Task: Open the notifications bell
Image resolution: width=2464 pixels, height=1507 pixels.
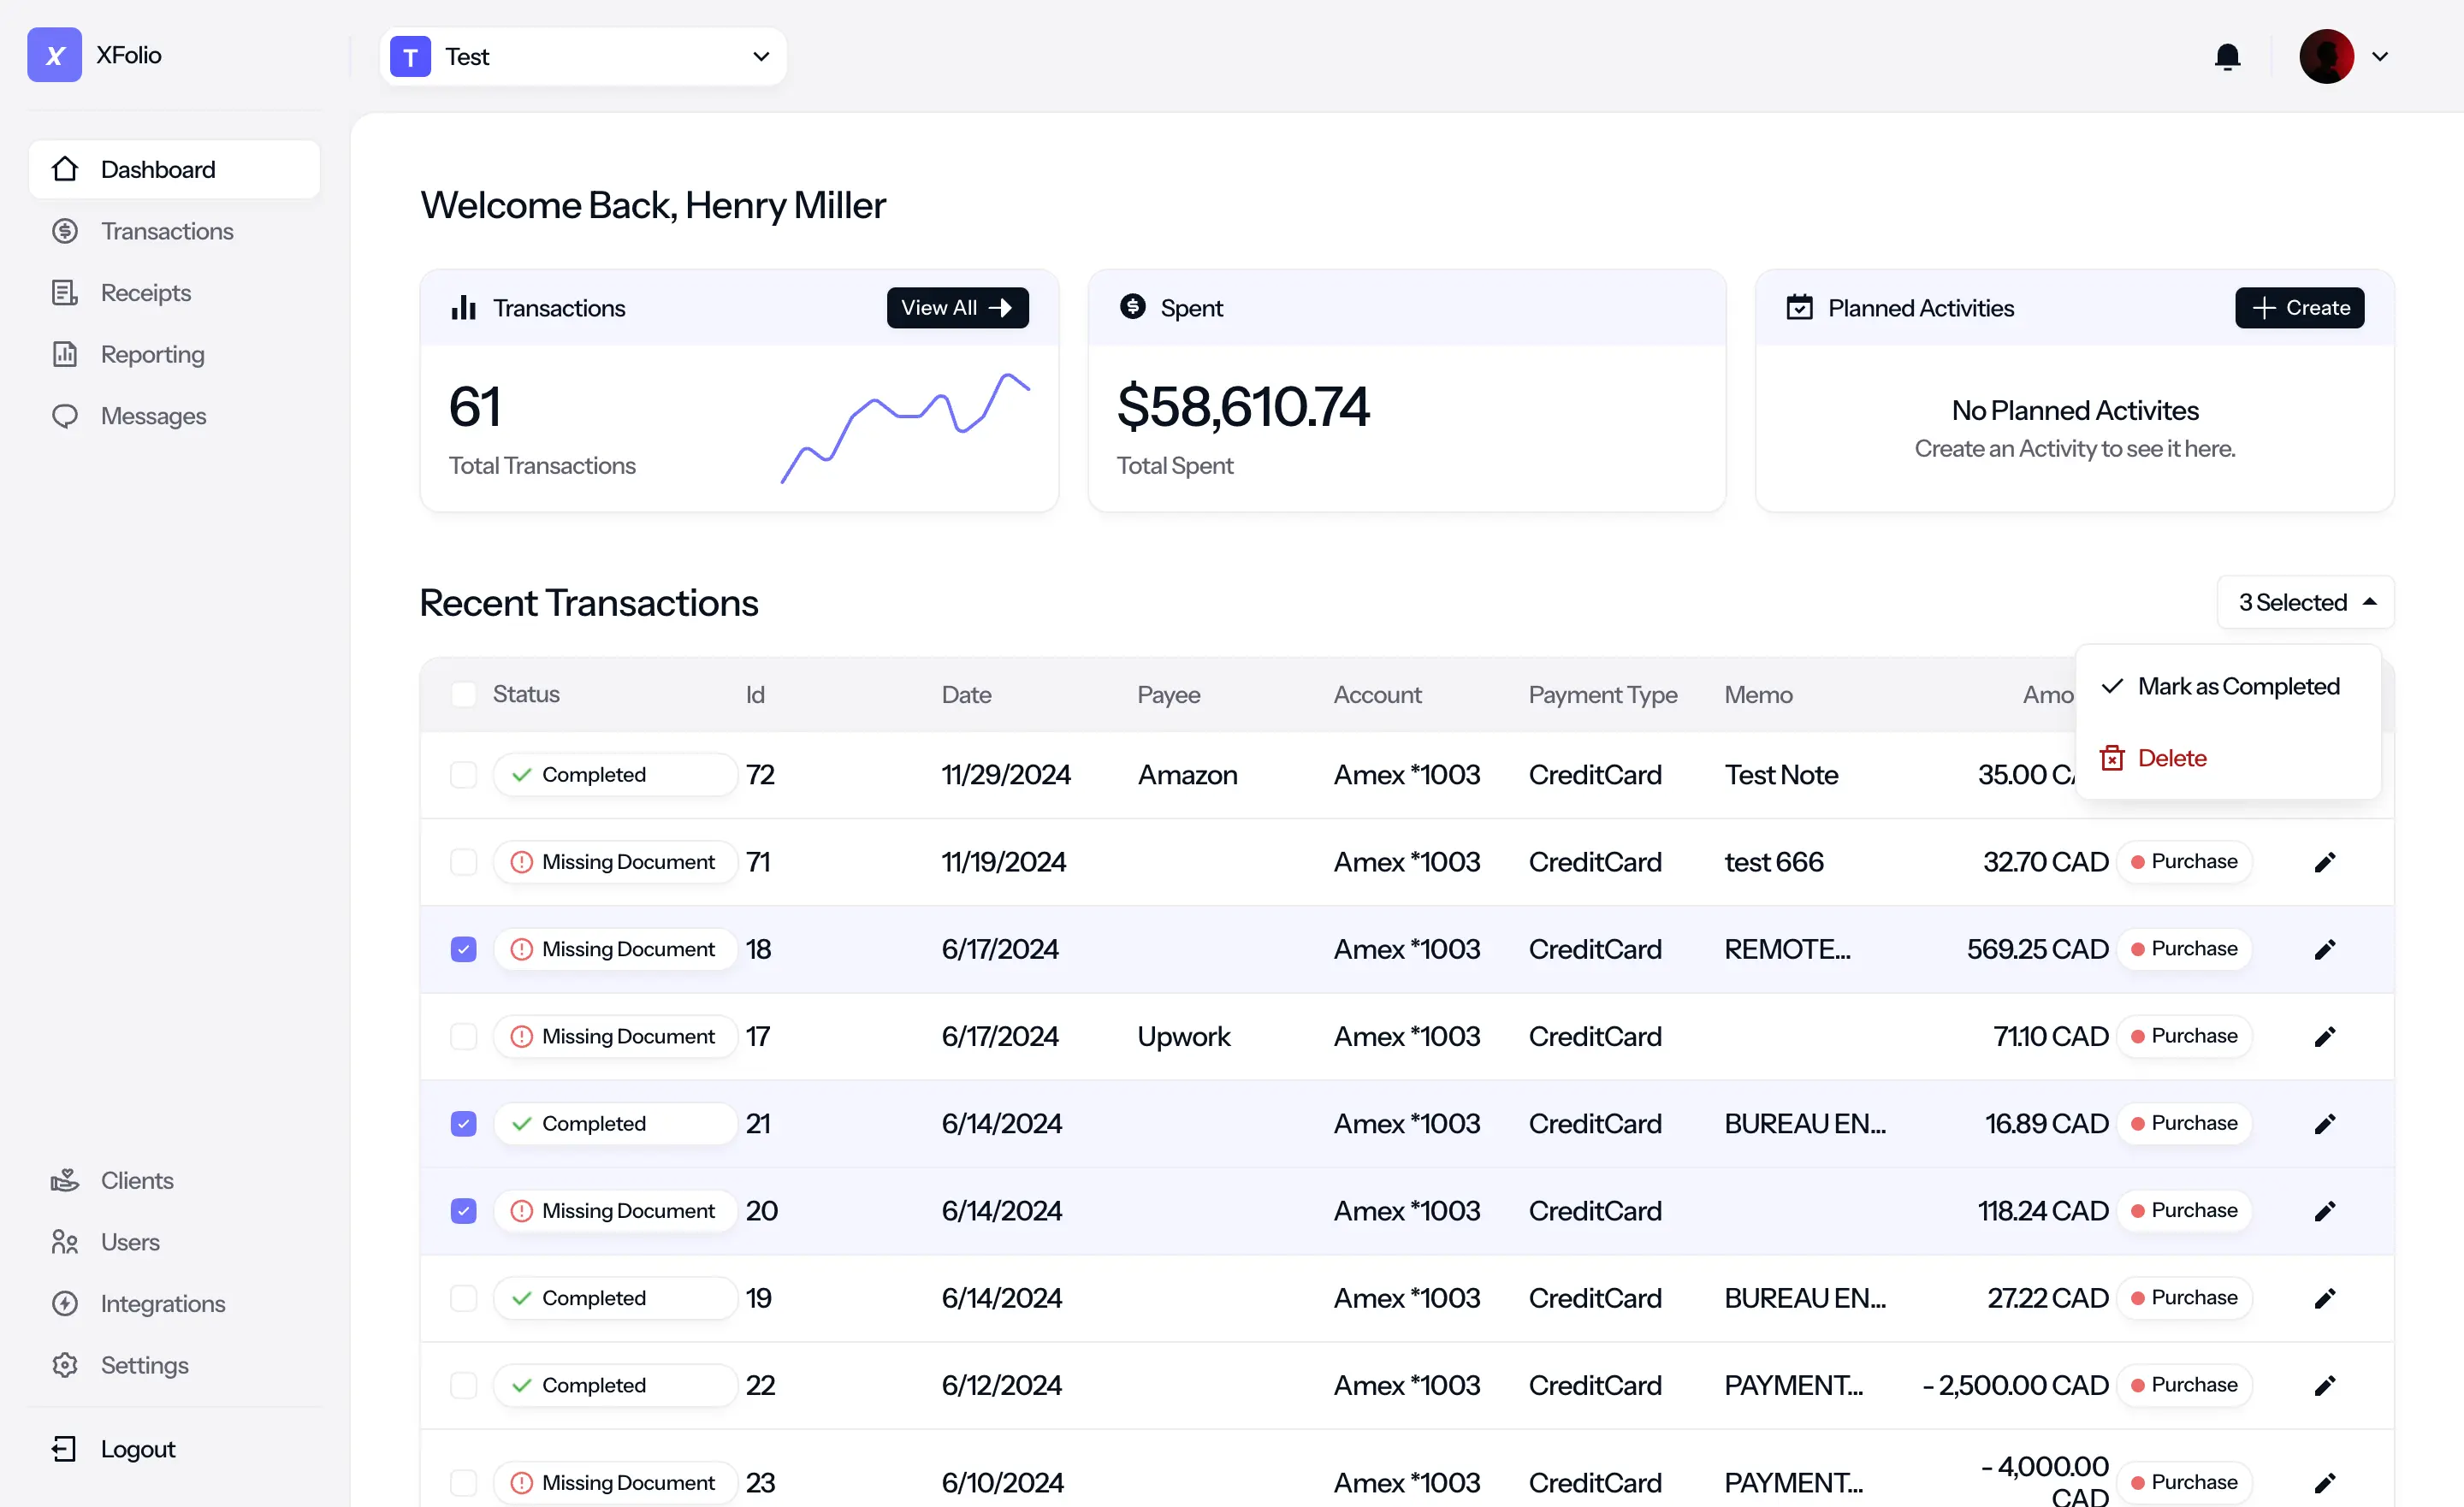Action: 2227,56
